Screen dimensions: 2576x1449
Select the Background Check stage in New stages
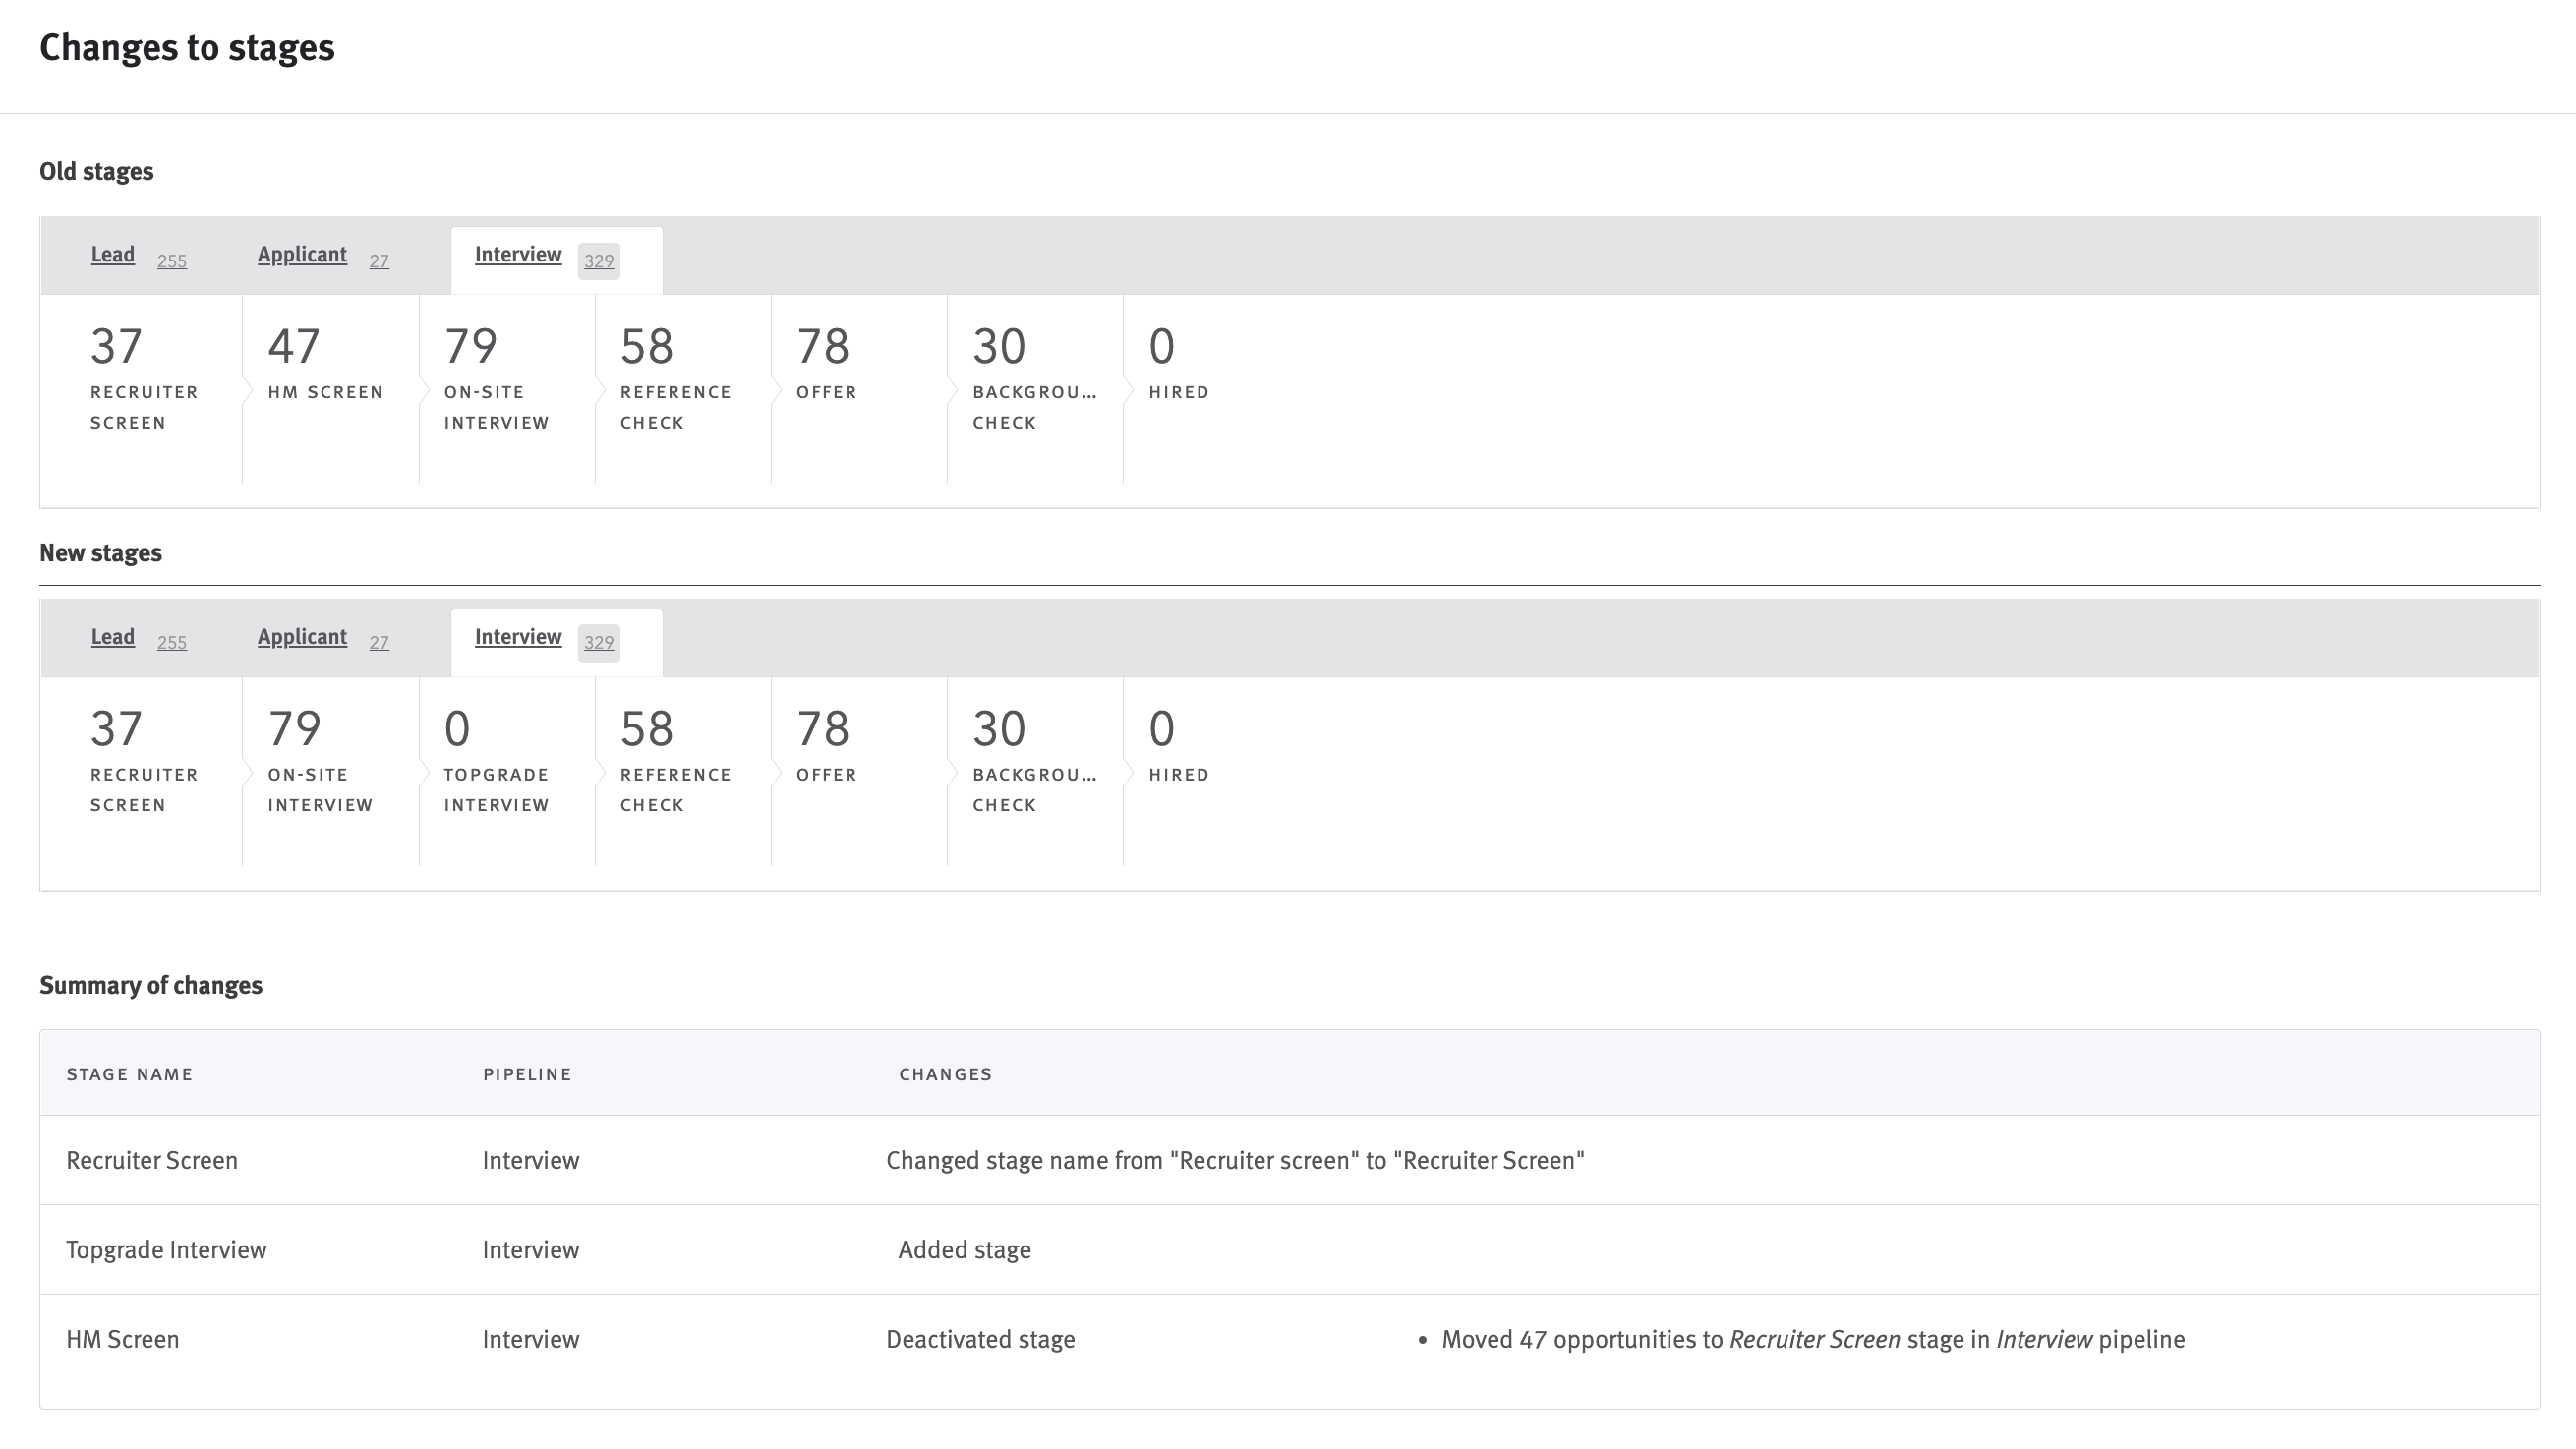pyautogui.click(x=1034, y=760)
